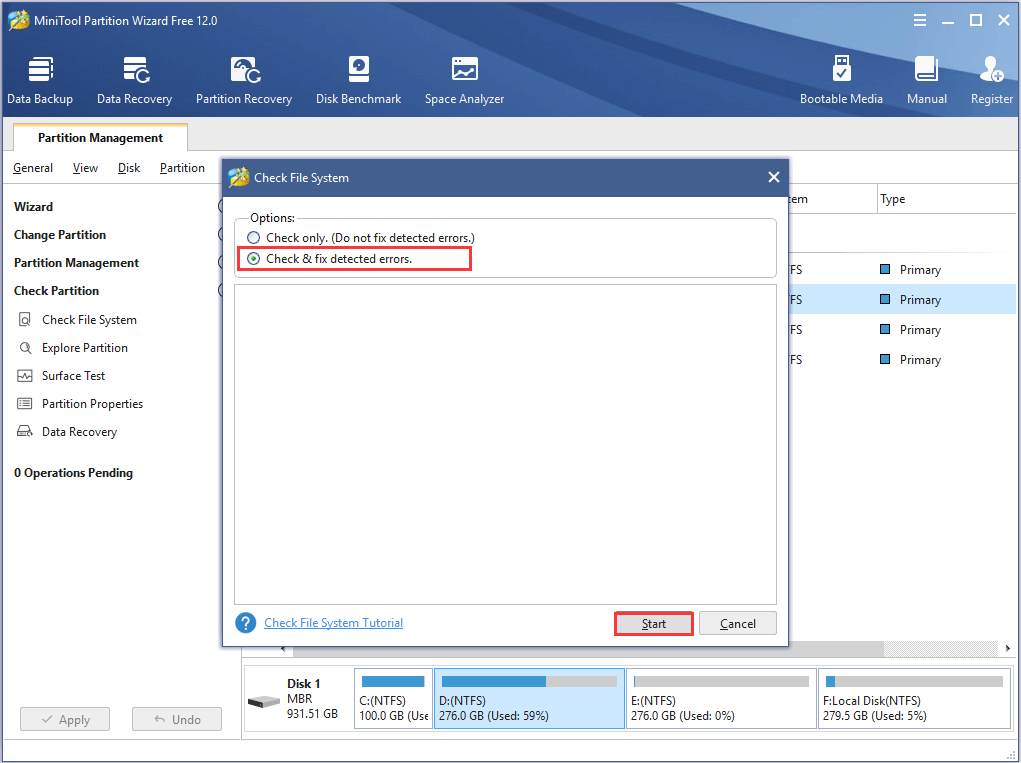Create Bootable Media
1021x763 pixels.
point(841,81)
